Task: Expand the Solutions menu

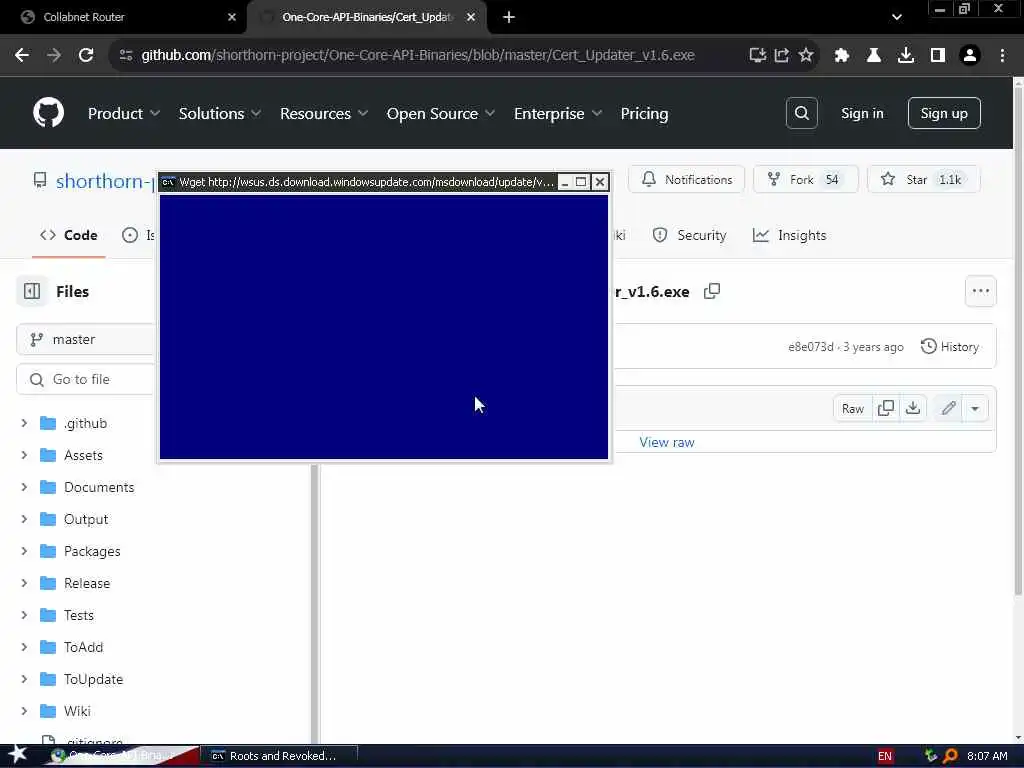Action: tap(219, 113)
